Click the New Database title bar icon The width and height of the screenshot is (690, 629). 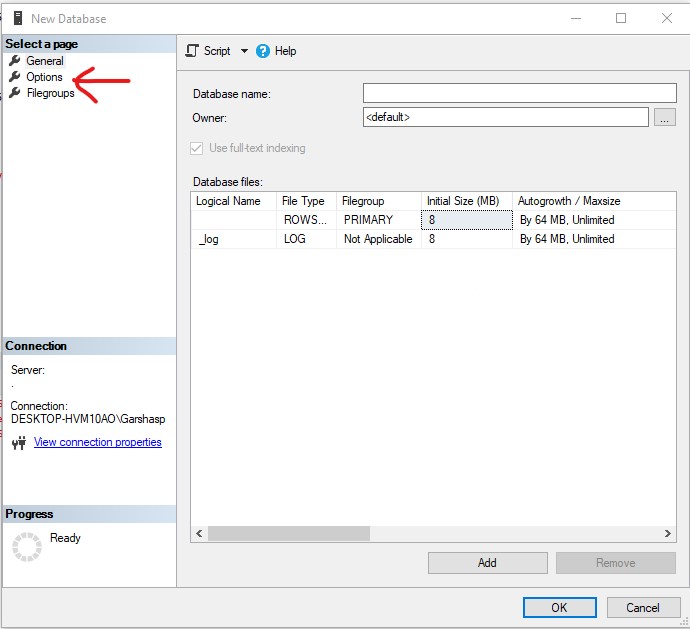(x=17, y=18)
